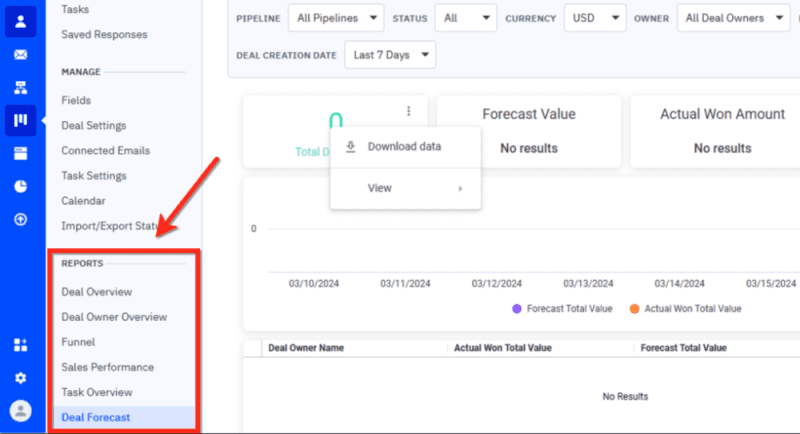Go to Sales Performance report

point(107,367)
